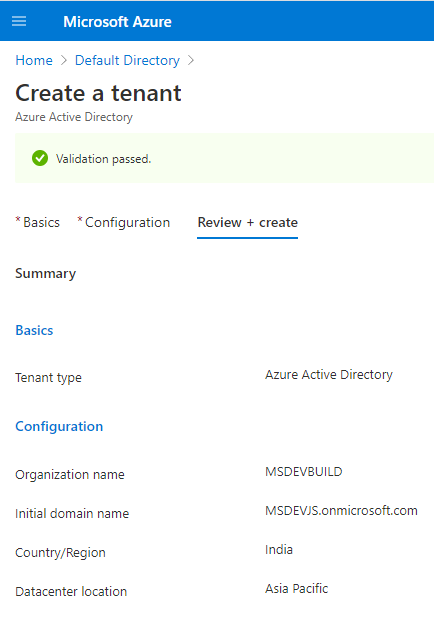
Task: Switch to the Basics tab
Action: click(38, 222)
